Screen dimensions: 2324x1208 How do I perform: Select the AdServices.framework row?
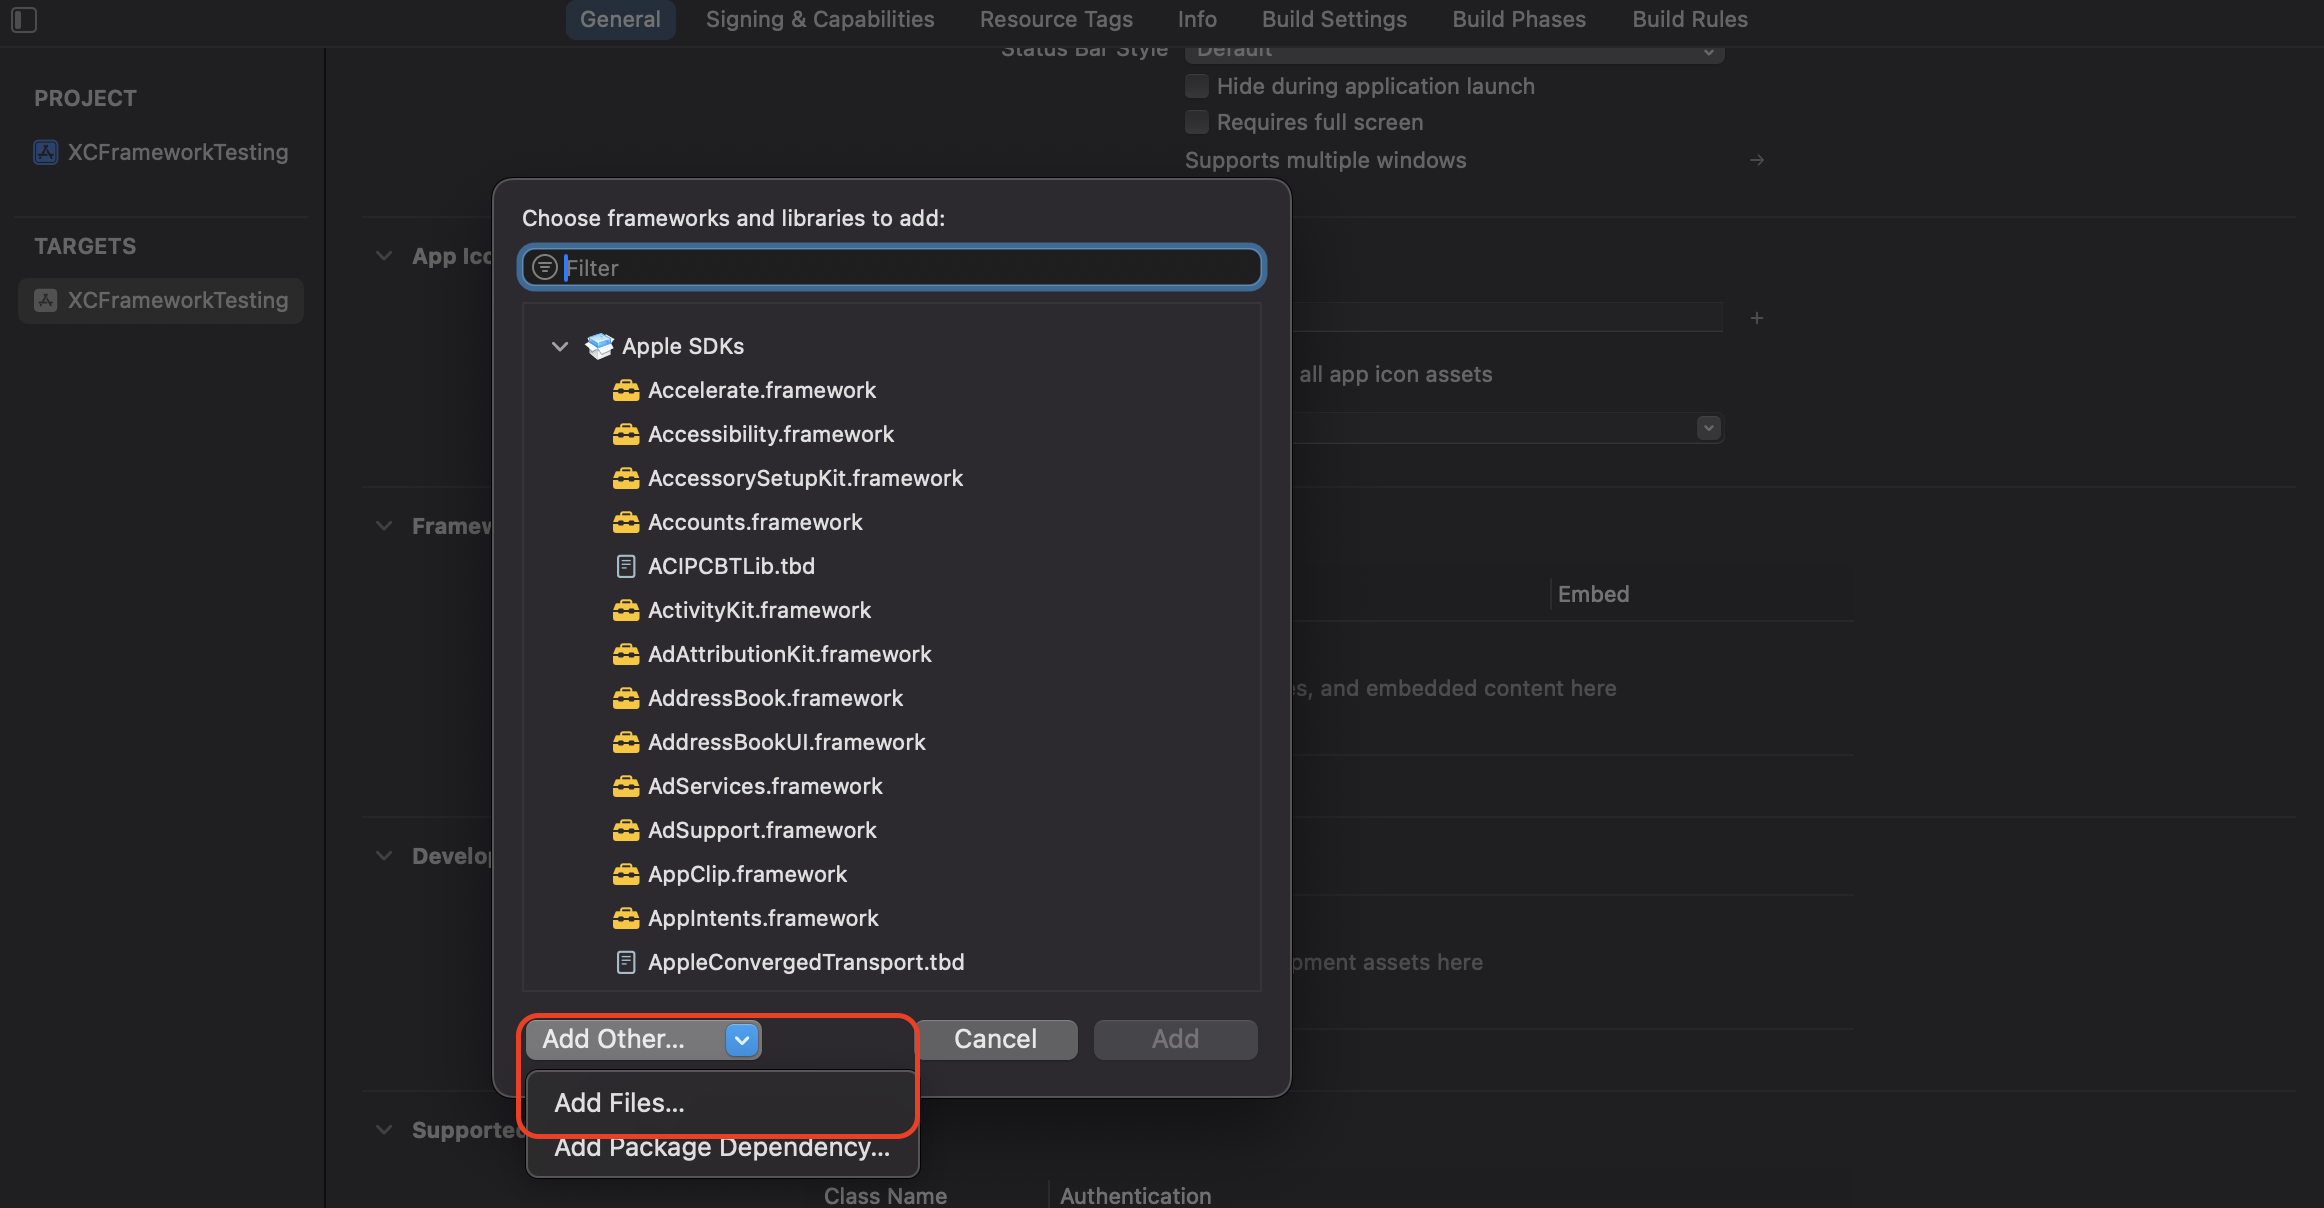pyautogui.click(x=892, y=786)
